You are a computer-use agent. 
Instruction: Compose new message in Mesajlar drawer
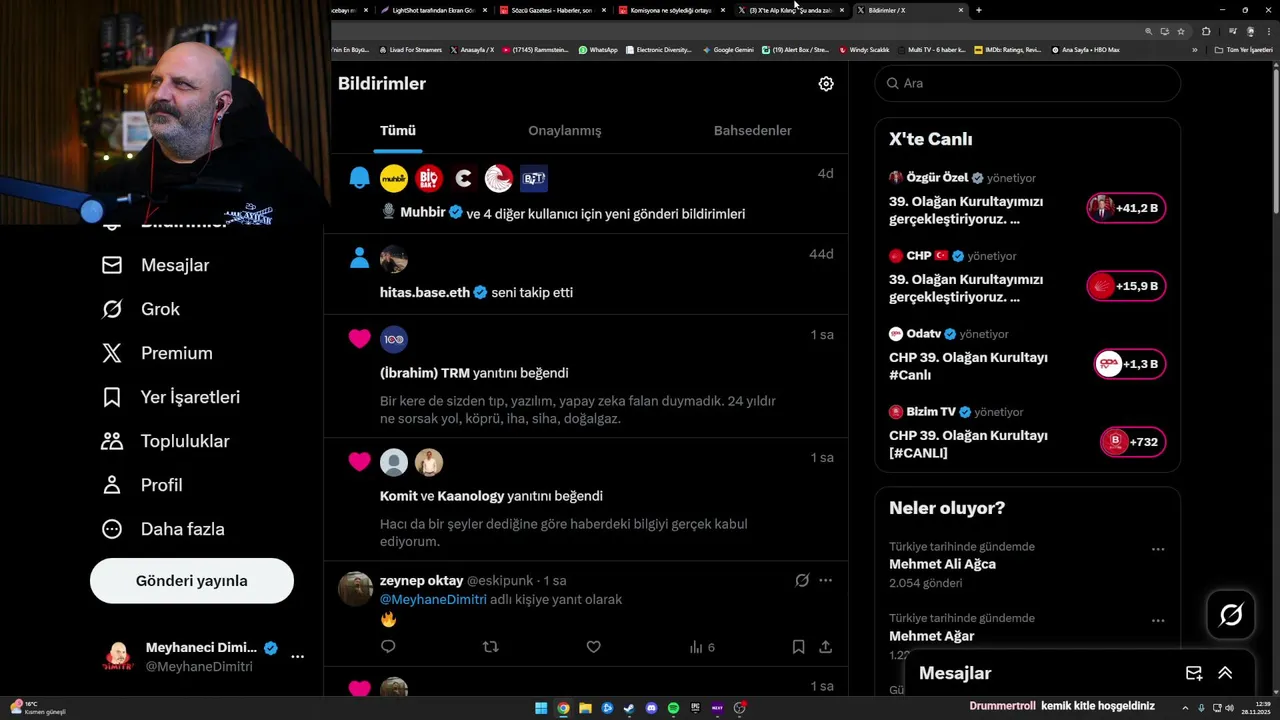point(1194,673)
